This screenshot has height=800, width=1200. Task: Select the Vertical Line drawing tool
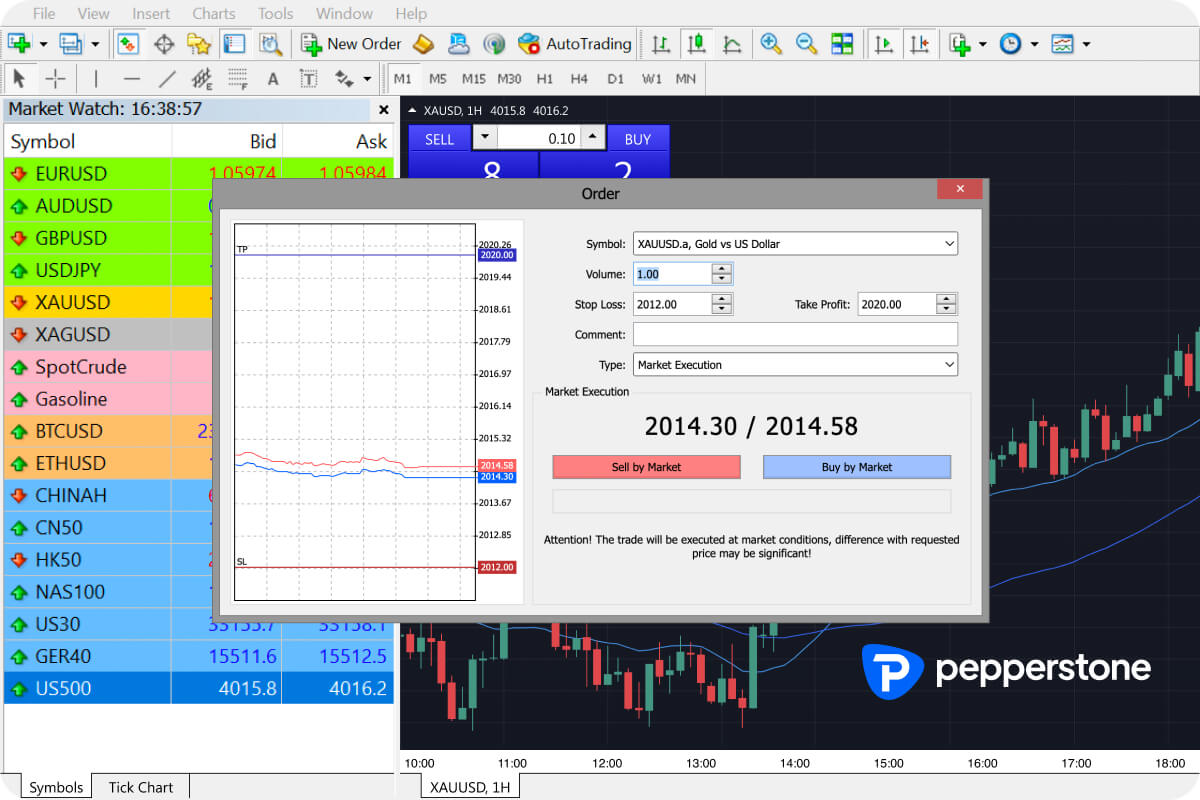point(96,79)
